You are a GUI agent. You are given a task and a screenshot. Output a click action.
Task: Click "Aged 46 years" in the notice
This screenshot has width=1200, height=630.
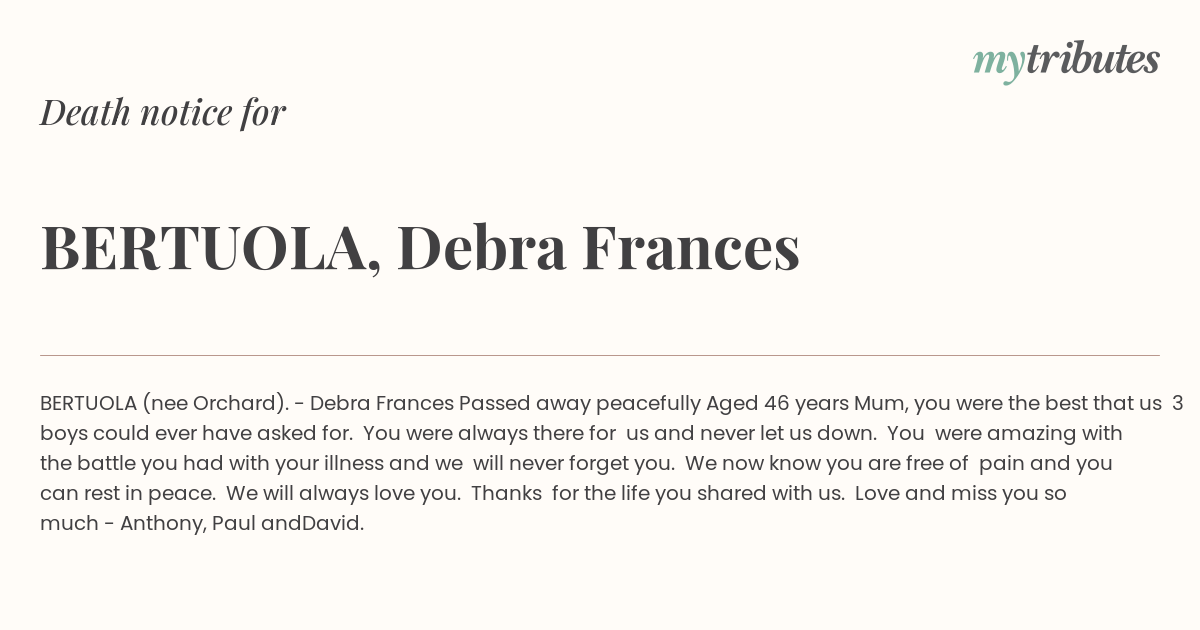tap(777, 404)
